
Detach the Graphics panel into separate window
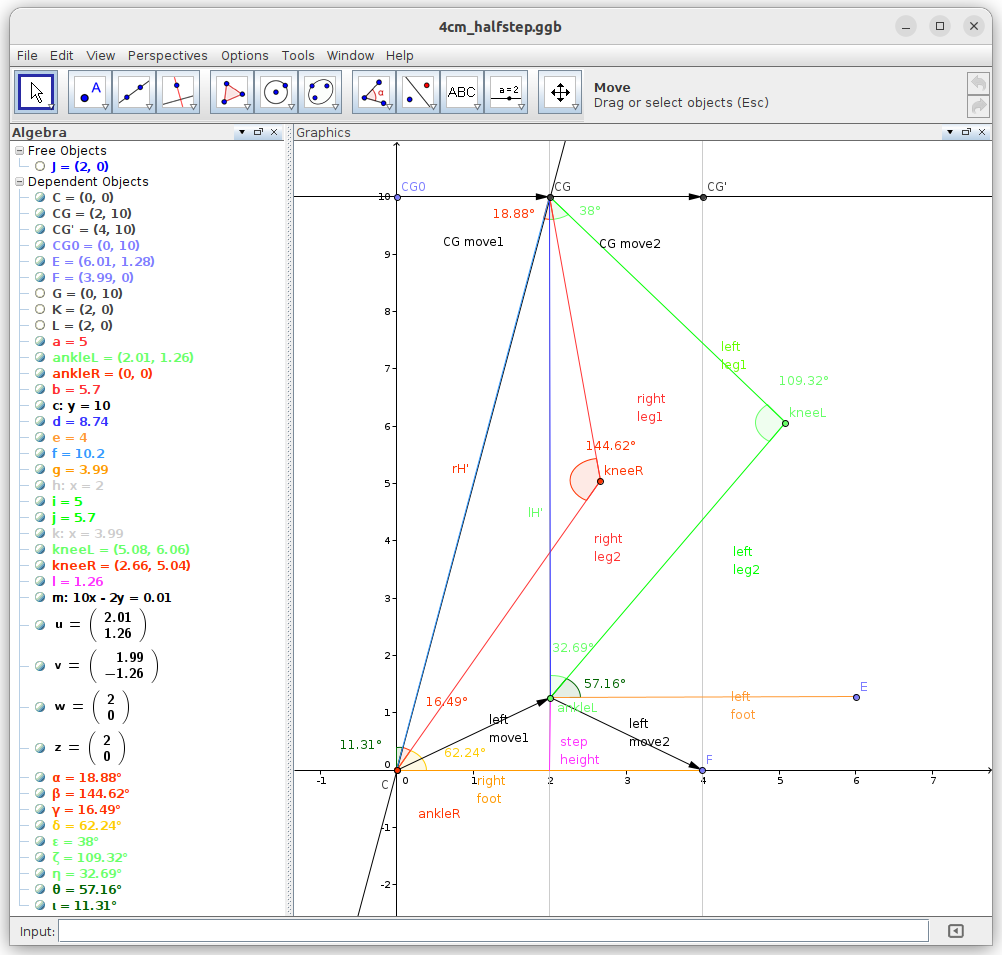pos(966,132)
